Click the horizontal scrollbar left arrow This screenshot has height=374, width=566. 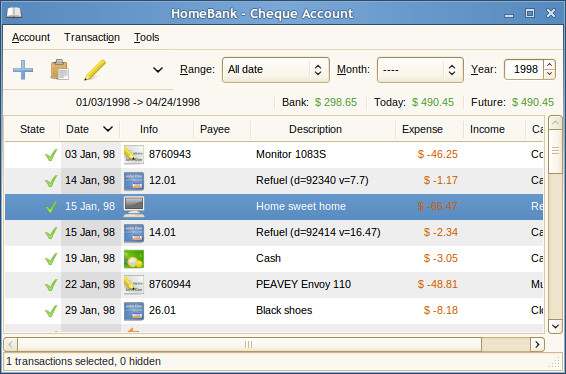pos(10,344)
